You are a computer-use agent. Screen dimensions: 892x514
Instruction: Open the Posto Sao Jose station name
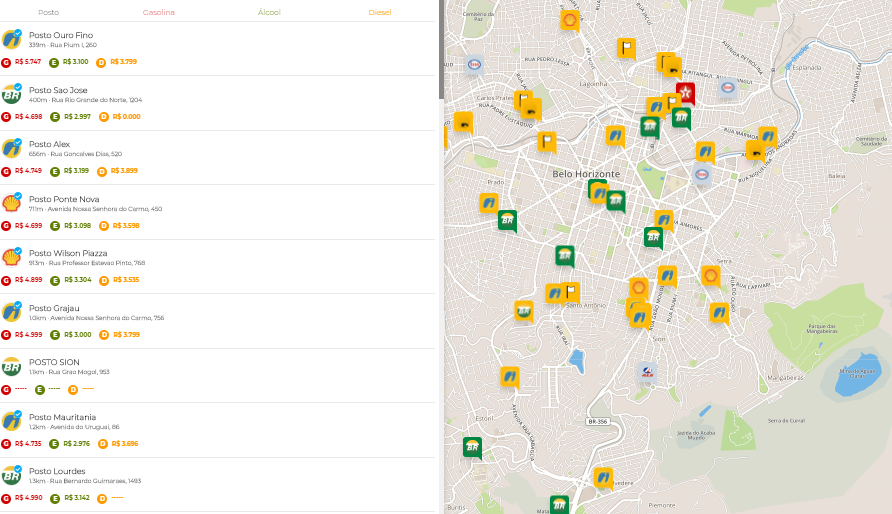coord(58,90)
